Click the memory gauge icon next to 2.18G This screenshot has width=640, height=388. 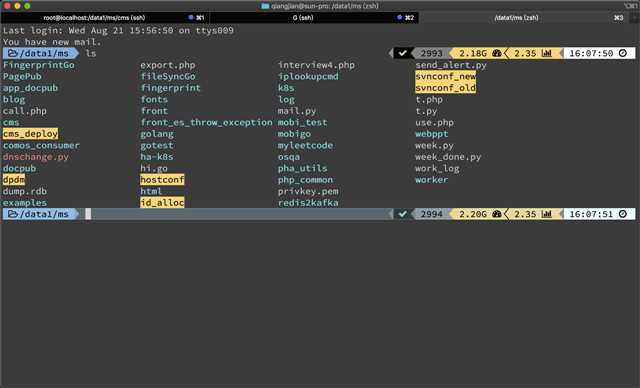pos(497,53)
